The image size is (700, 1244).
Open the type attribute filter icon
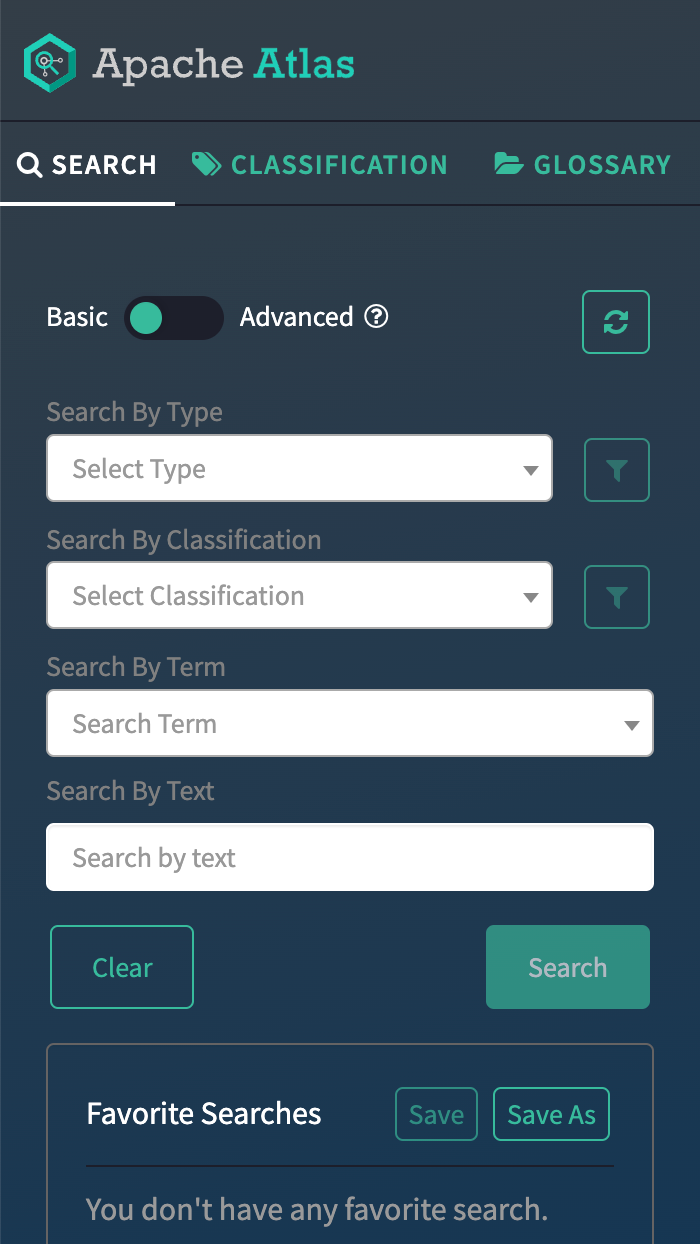click(617, 470)
